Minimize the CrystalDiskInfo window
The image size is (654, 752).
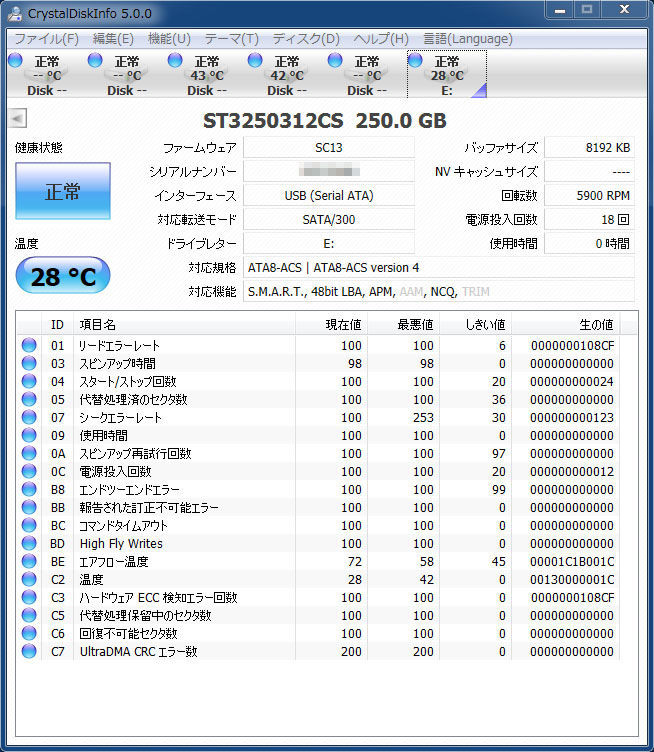tap(560, 10)
